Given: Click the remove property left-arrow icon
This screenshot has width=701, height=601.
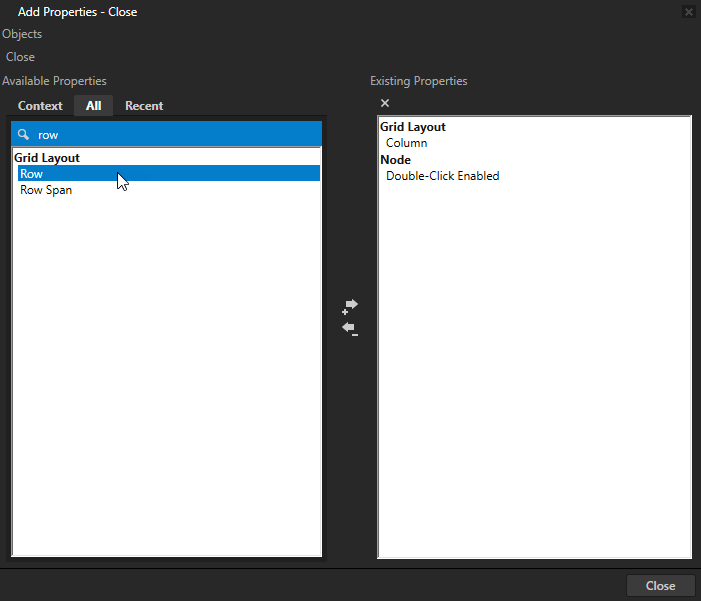Looking at the screenshot, I should (x=350, y=328).
